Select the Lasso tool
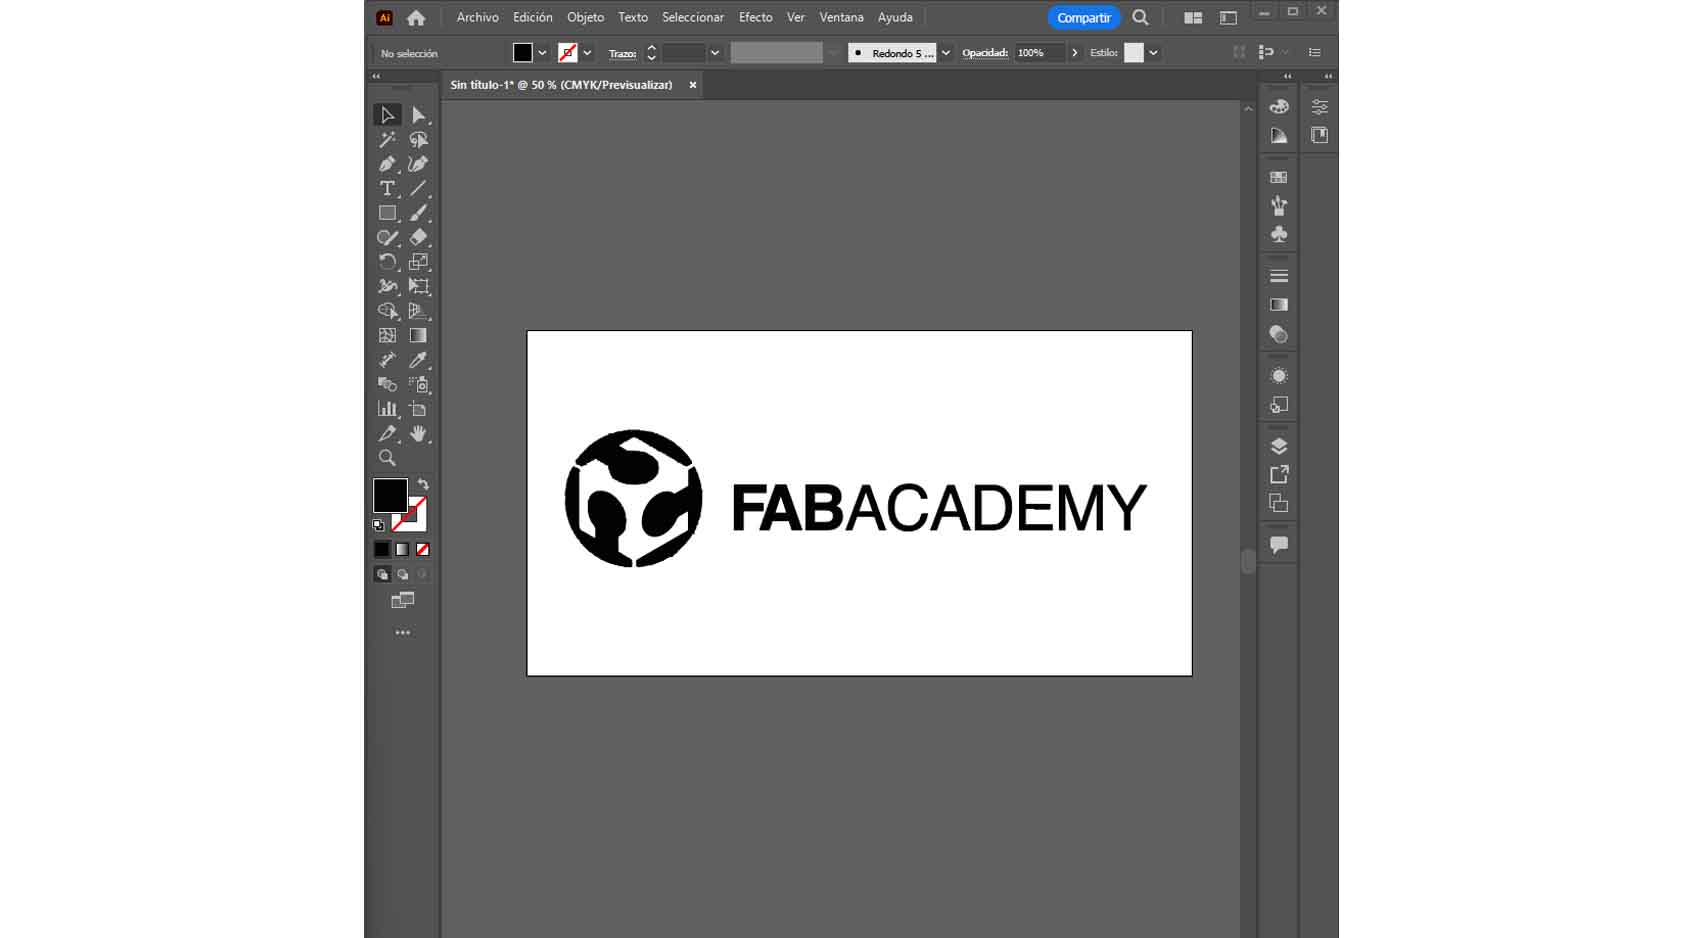The image size is (1702, 938). coord(418,140)
